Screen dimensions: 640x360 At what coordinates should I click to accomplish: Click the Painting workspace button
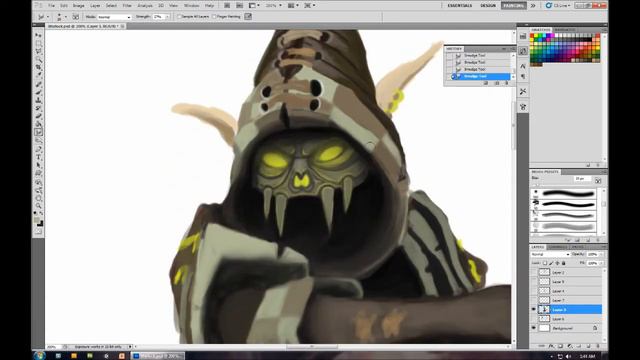tap(514, 6)
